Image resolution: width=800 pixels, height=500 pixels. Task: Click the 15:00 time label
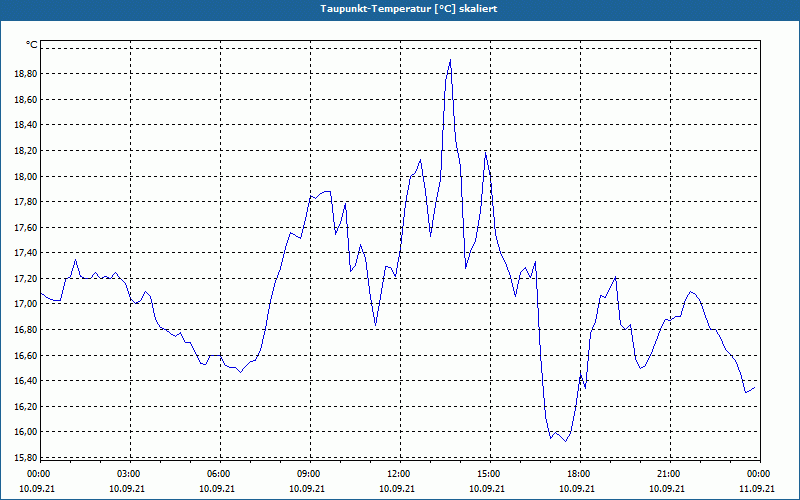(x=490, y=474)
